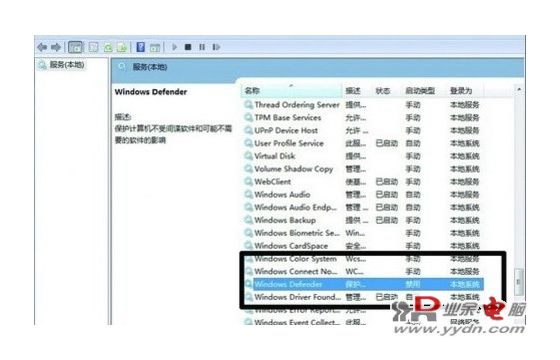Click the Win... description of Windows Biometric Se...

coord(355,233)
